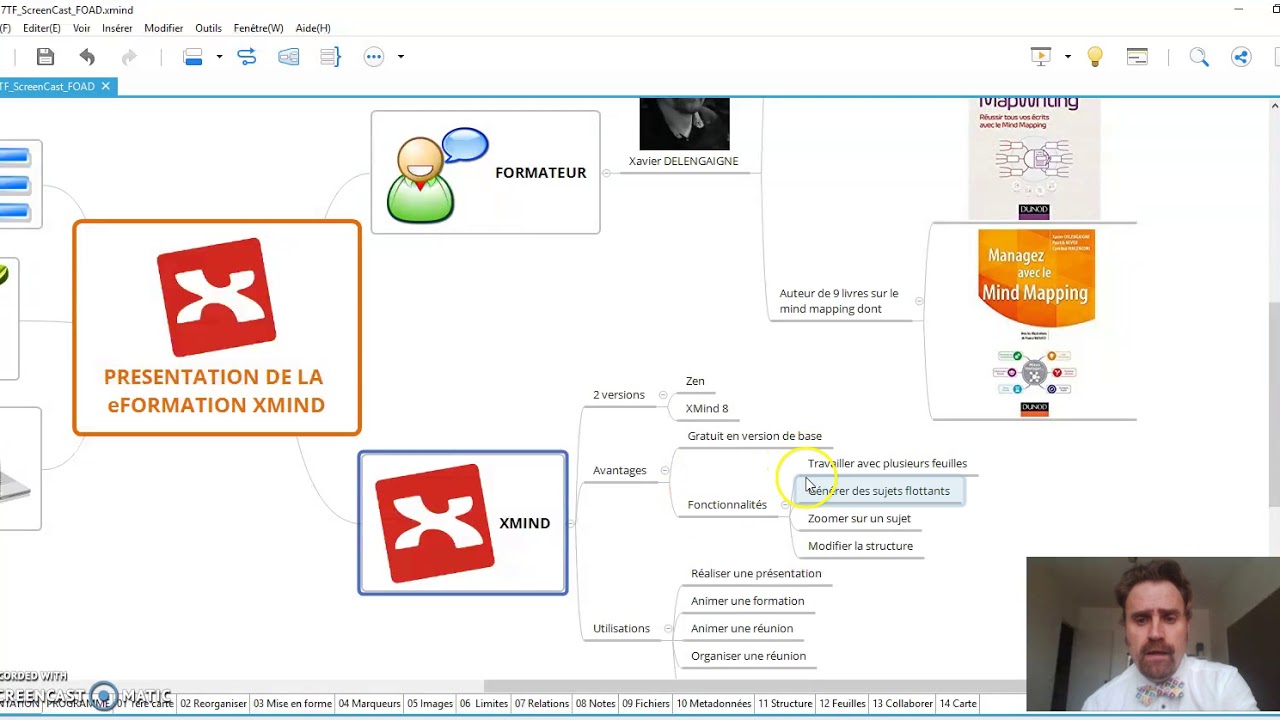Image resolution: width=1280 pixels, height=720 pixels.
Task: Collapse the Auteur de 9 livres branch
Action: [919, 301]
